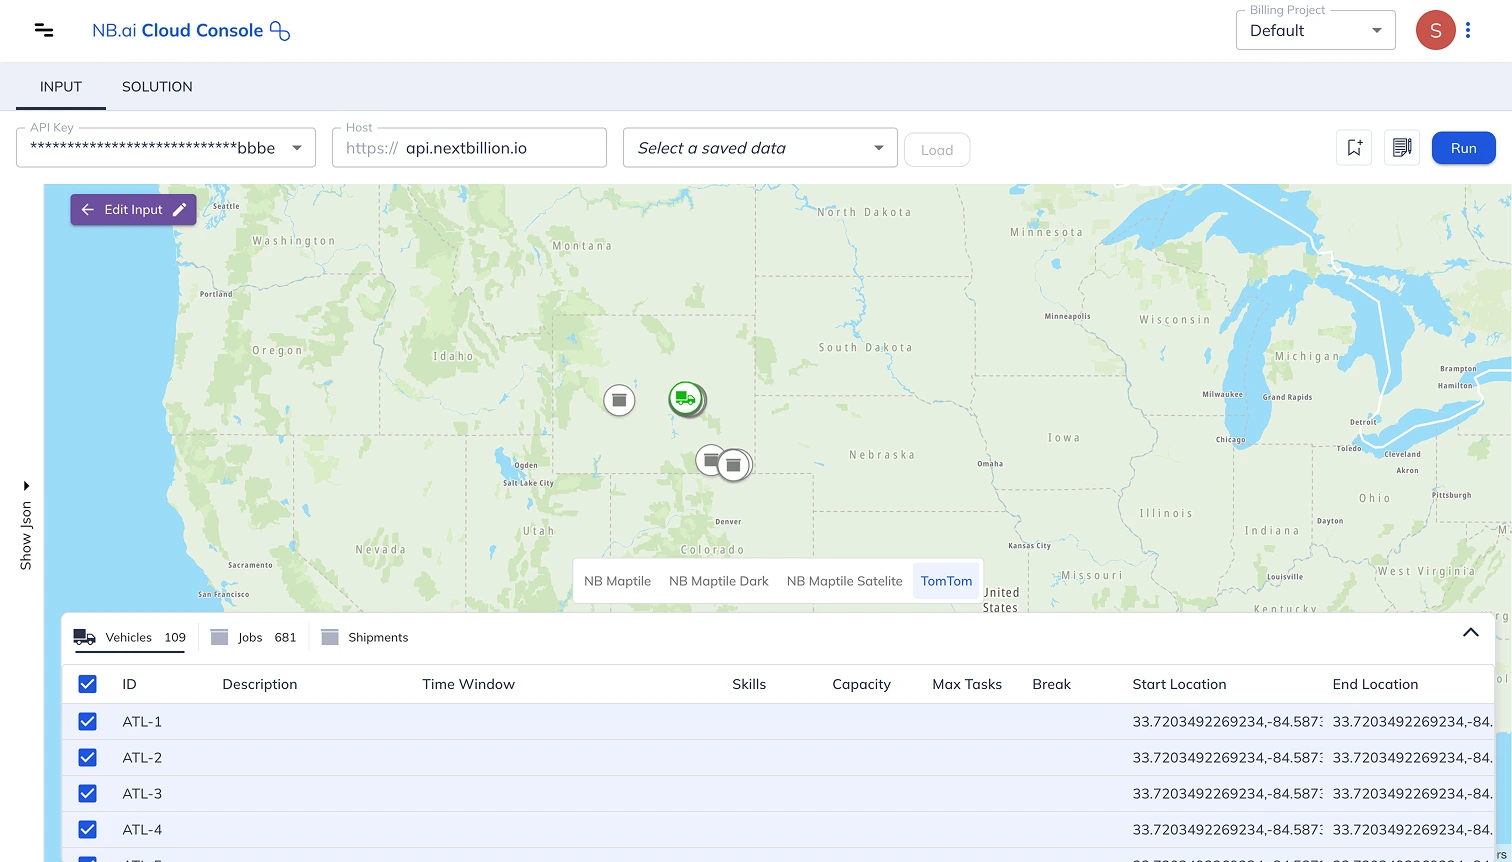Uncheck the ATL-1 row checkbox
This screenshot has width=1512, height=862.
[x=87, y=721]
